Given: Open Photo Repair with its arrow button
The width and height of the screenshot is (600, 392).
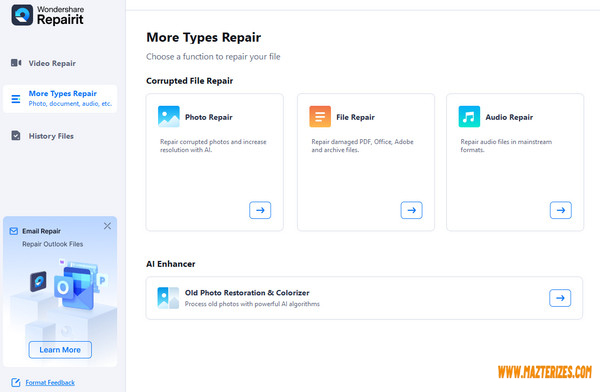Looking at the screenshot, I should click(x=260, y=210).
